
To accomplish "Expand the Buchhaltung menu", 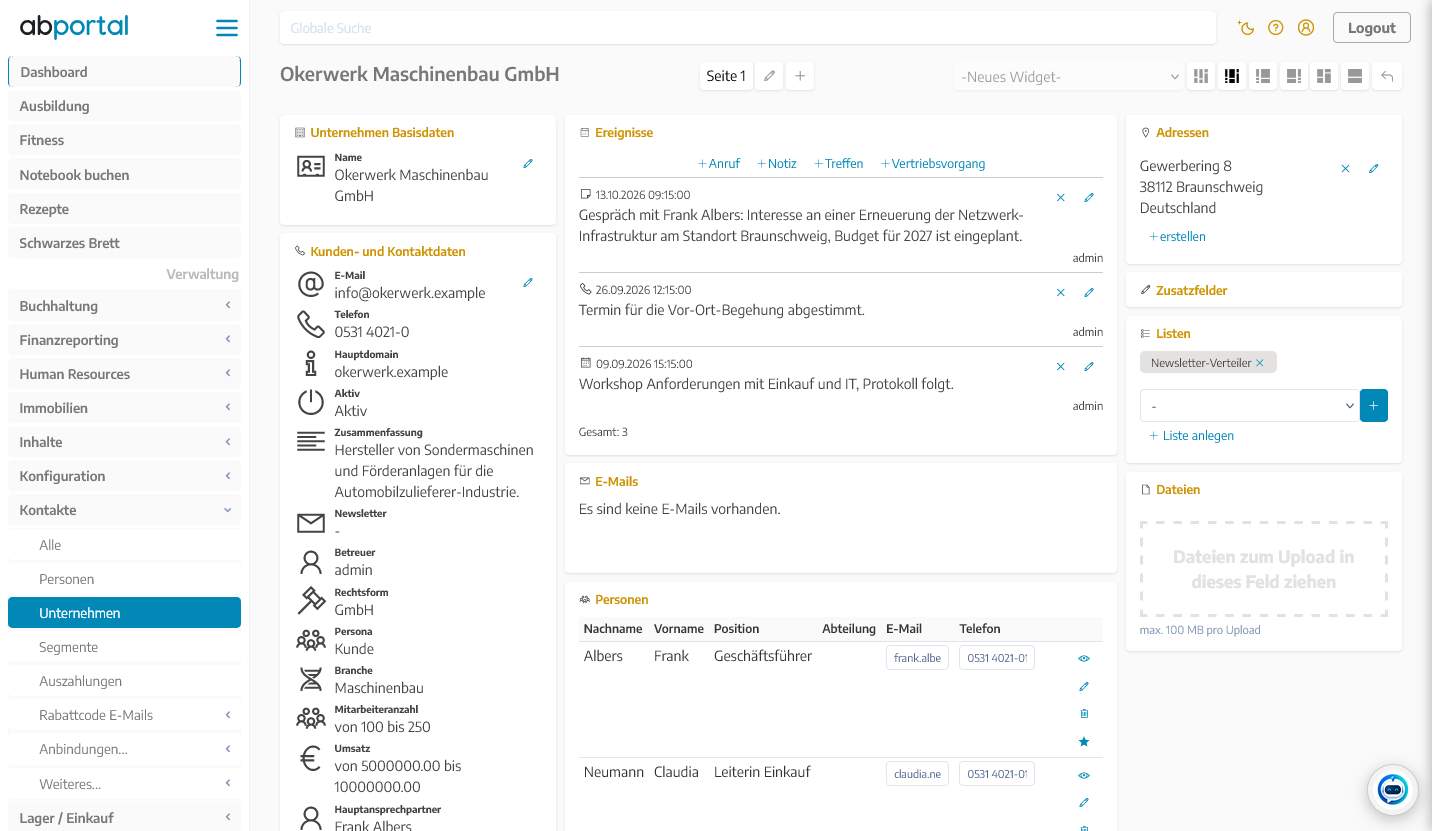I will point(124,306).
